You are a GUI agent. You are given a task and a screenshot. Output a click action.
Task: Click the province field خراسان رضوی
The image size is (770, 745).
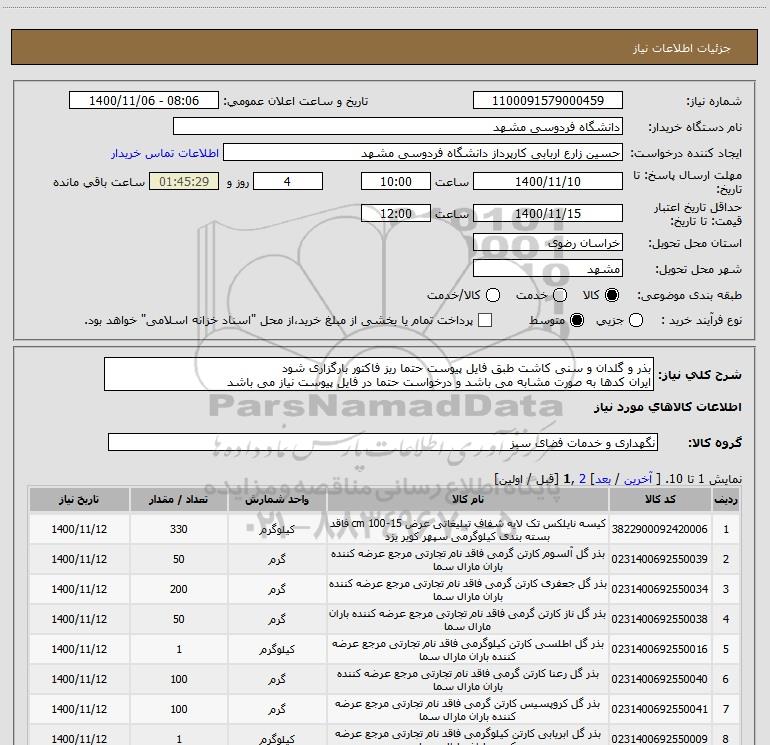pos(548,242)
